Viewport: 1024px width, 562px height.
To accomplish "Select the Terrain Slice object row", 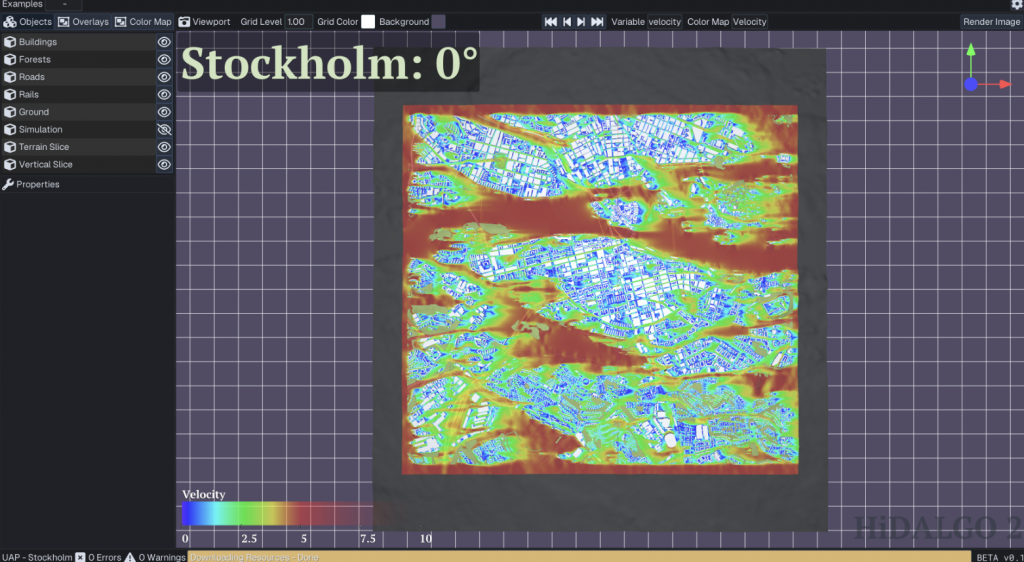I will pyautogui.click(x=78, y=147).
